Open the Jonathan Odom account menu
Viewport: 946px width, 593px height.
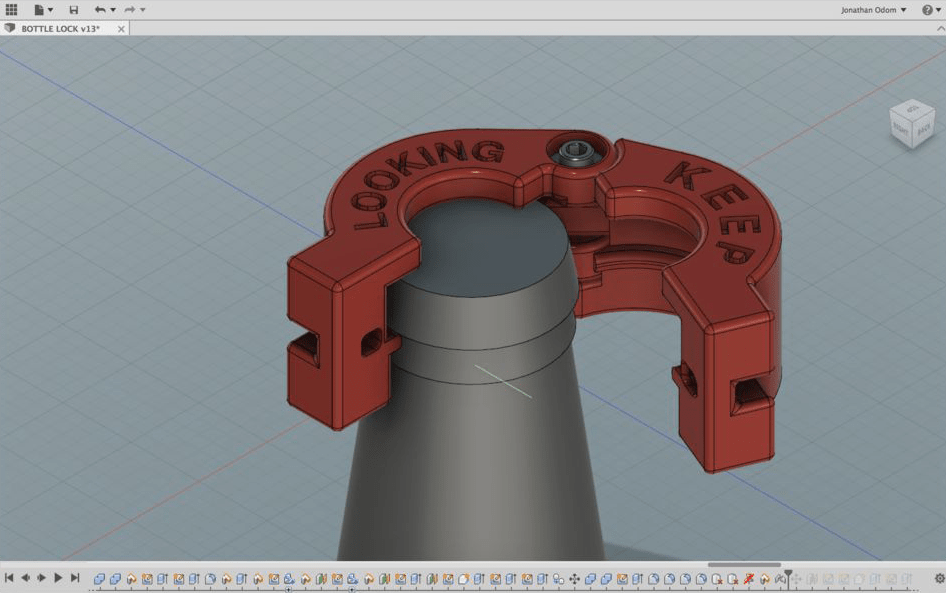(868, 8)
